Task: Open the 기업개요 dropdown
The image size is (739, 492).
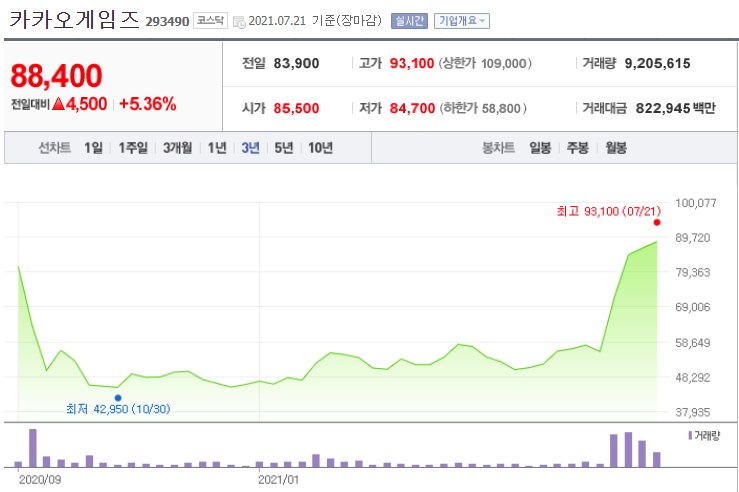Action: click(x=461, y=21)
